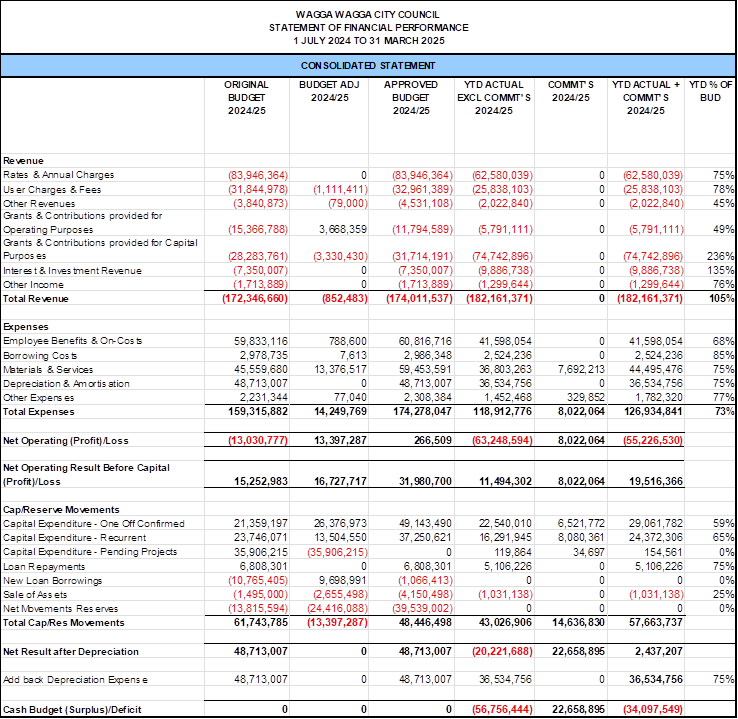Select the 'Other Revenues' row label

pyautogui.click(x=39, y=204)
